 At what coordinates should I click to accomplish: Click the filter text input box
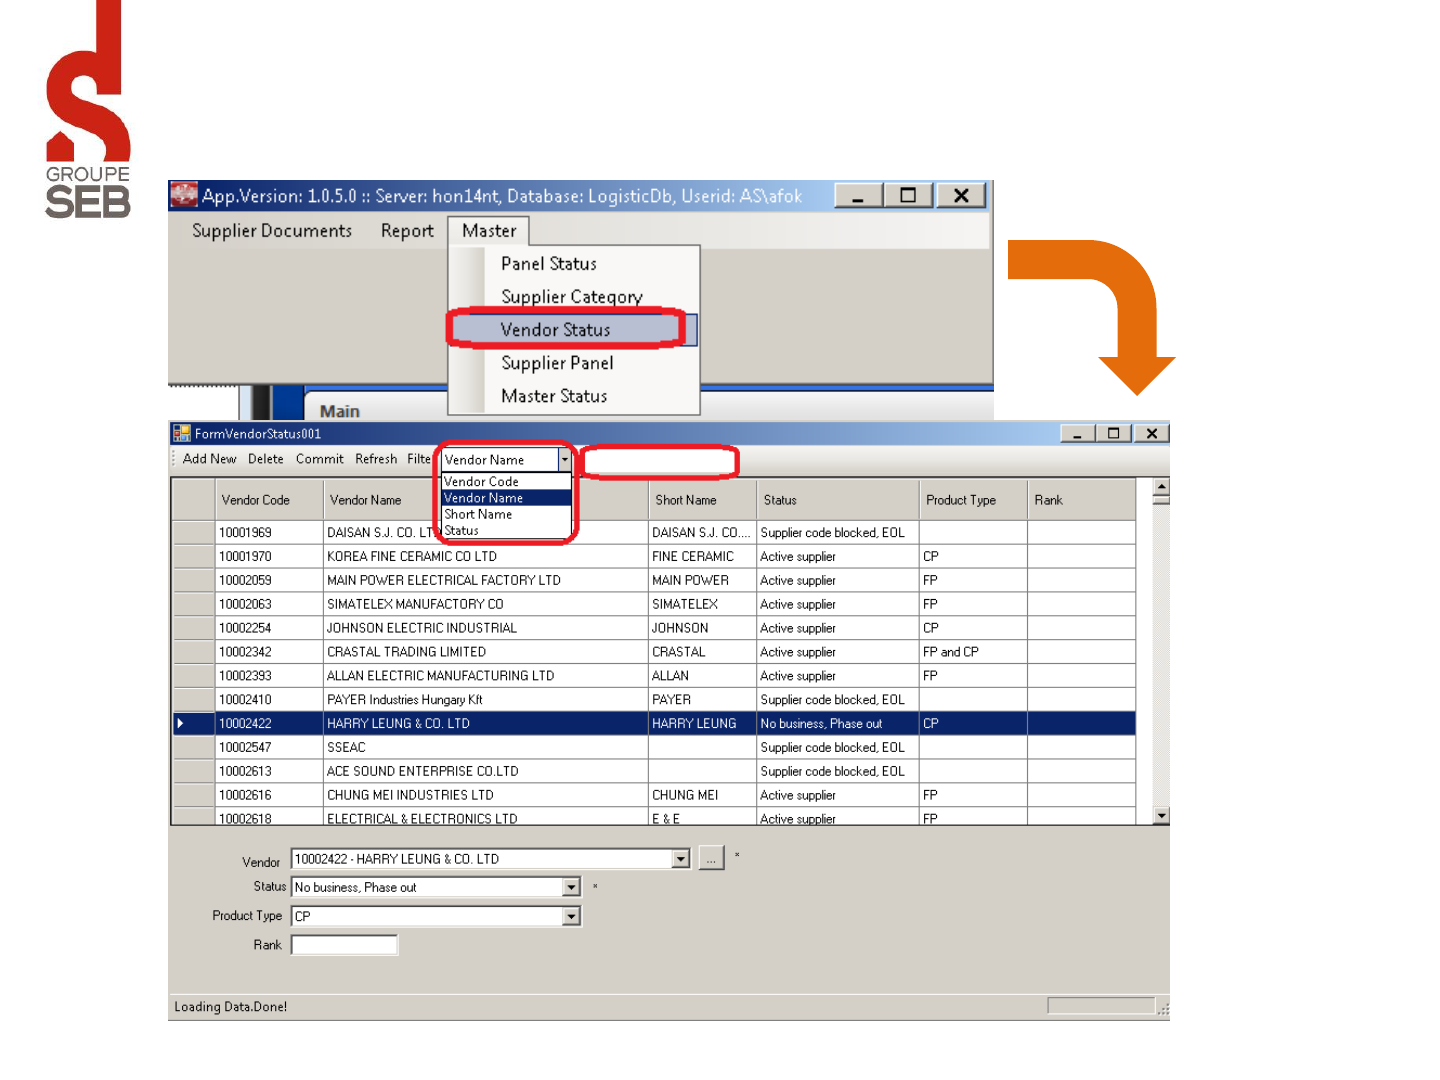(x=659, y=461)
